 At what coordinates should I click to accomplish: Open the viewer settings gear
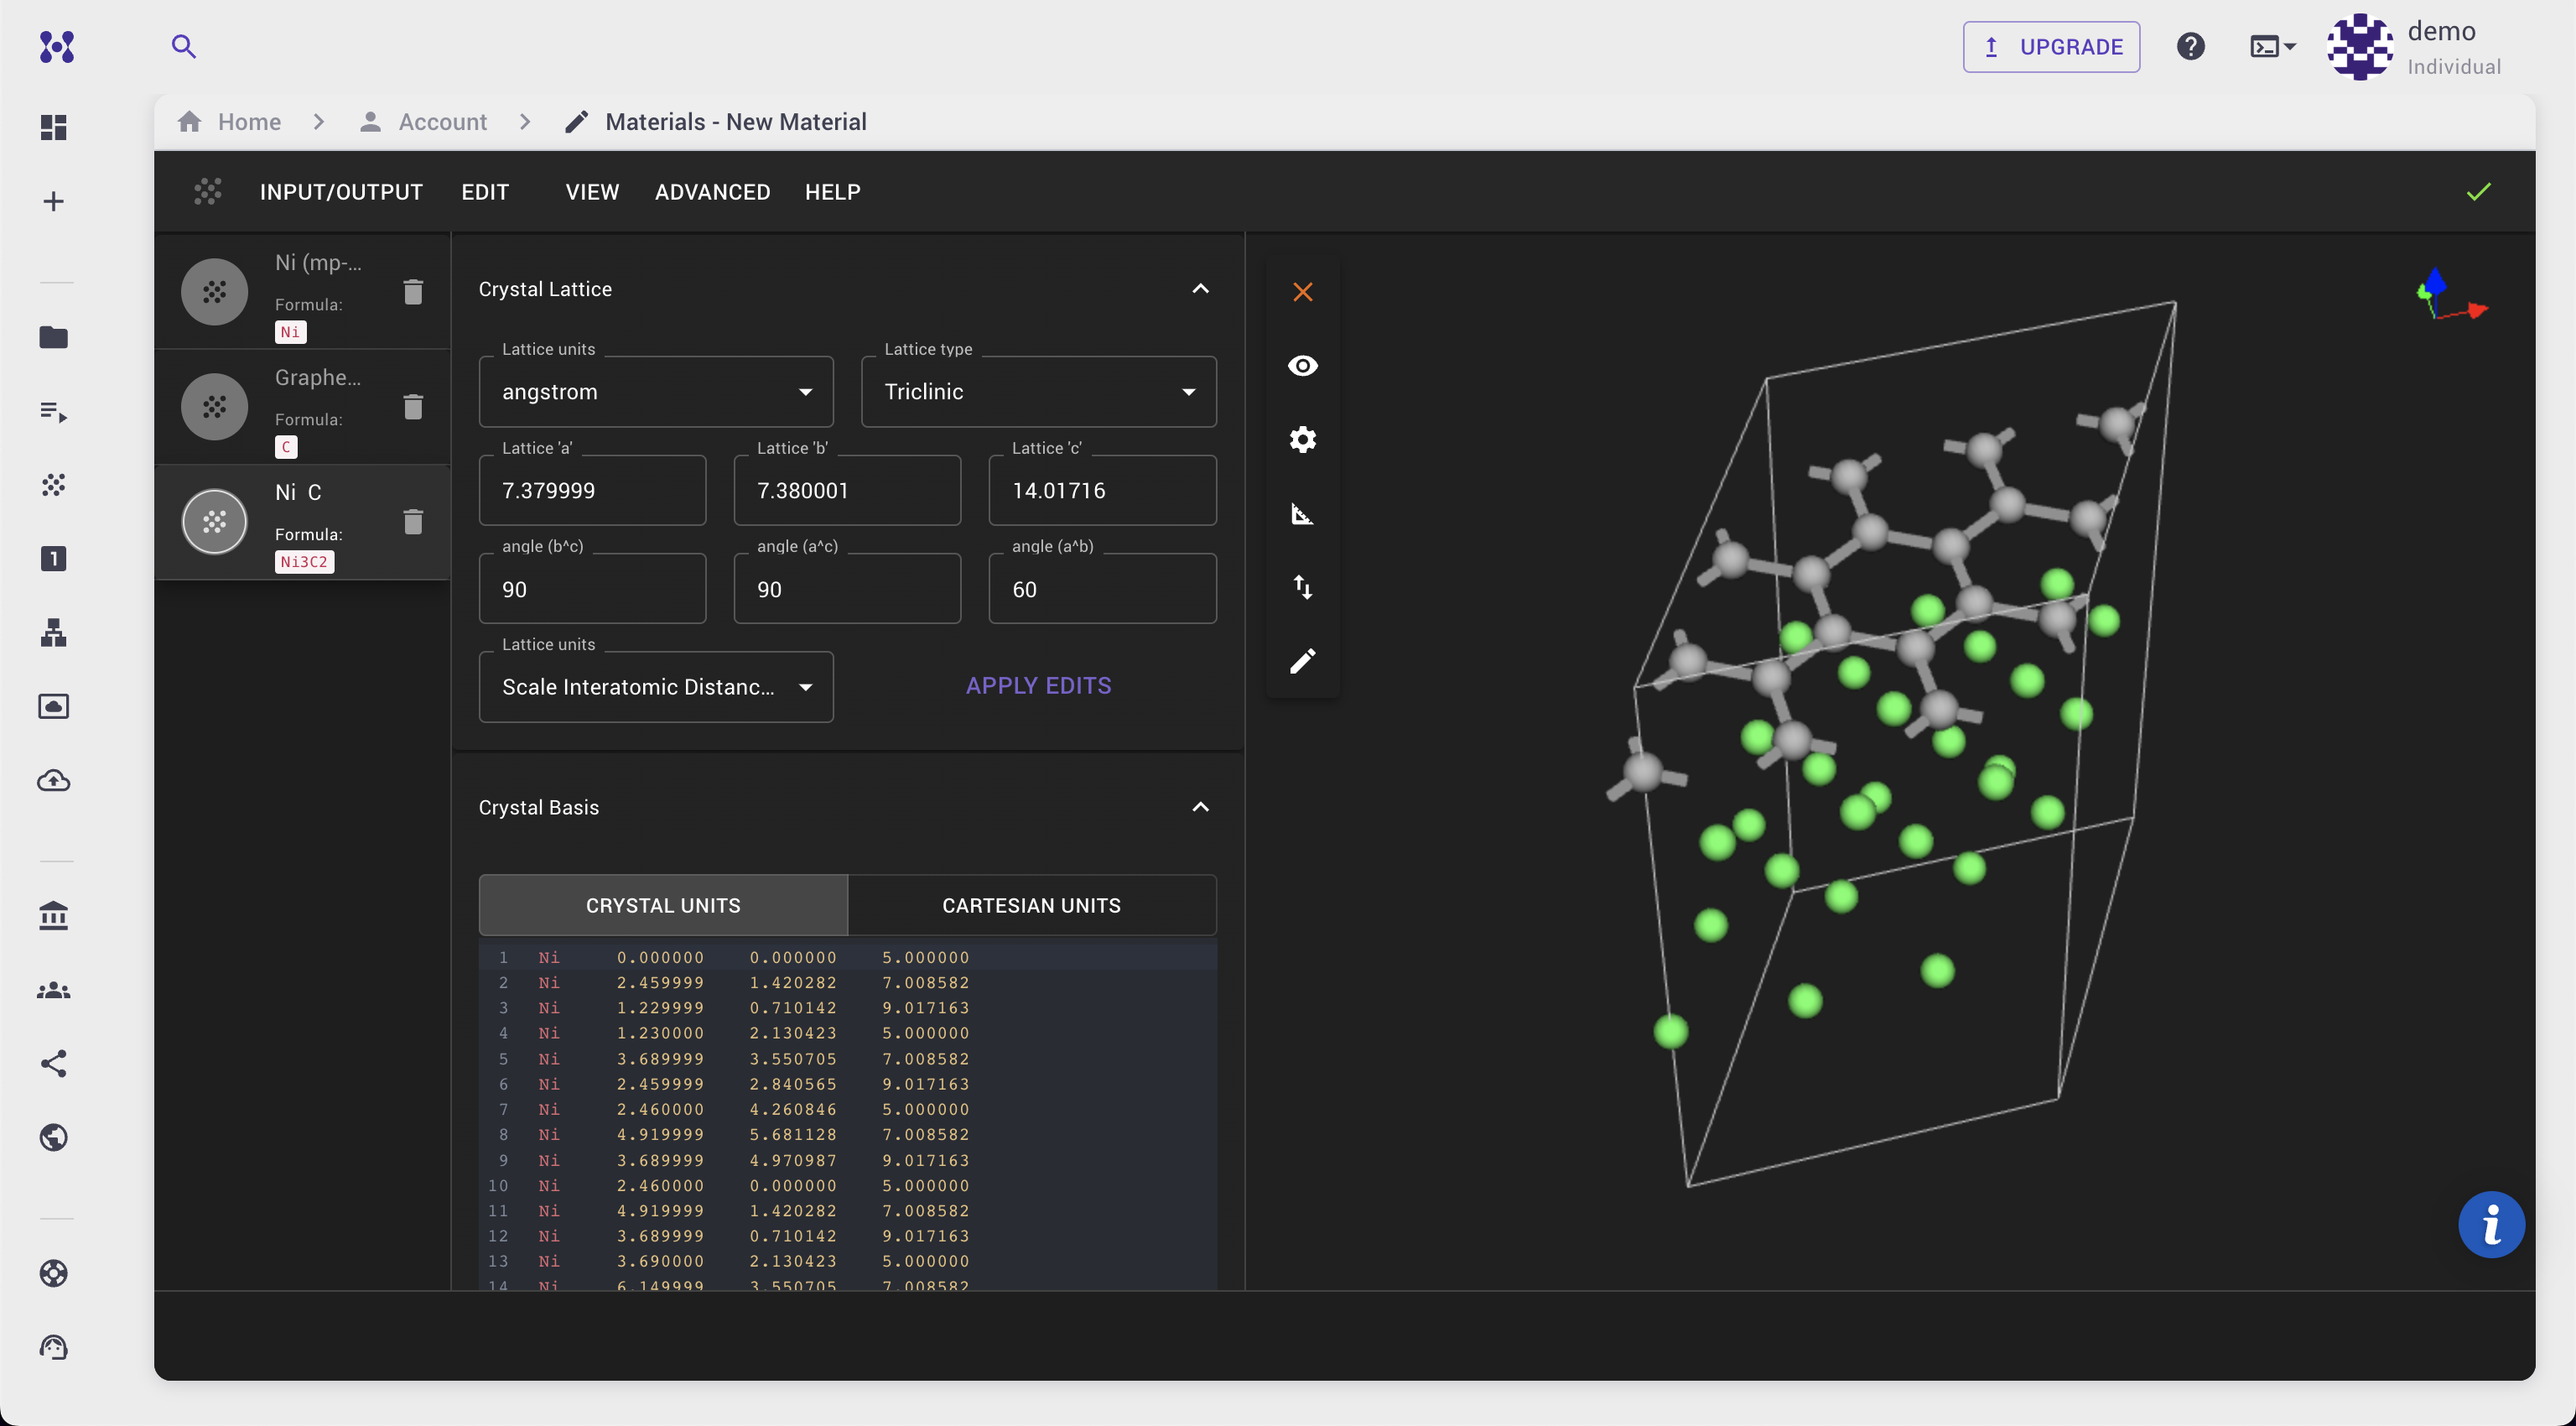(1302, 439)
